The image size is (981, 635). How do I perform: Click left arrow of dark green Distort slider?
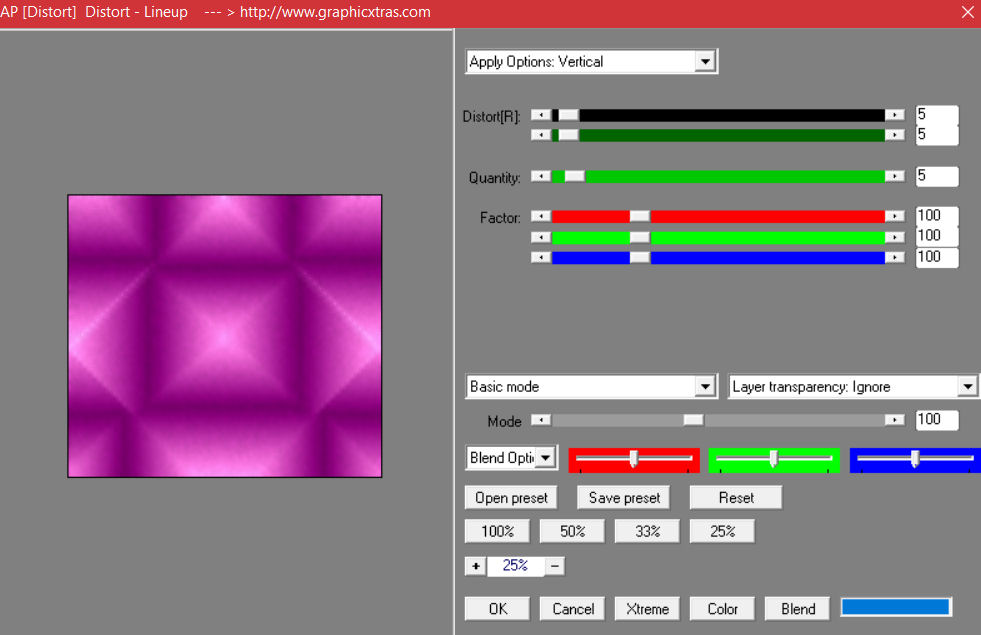[541, 135]
